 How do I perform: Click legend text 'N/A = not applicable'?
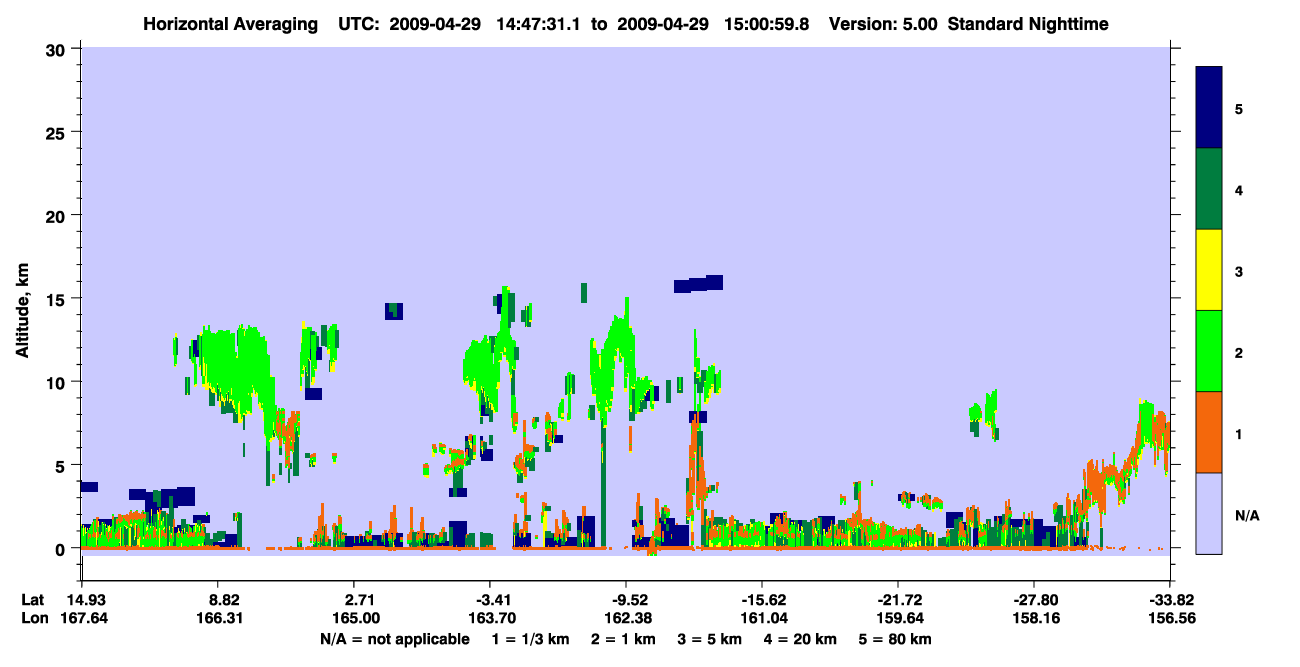point(395,639)
